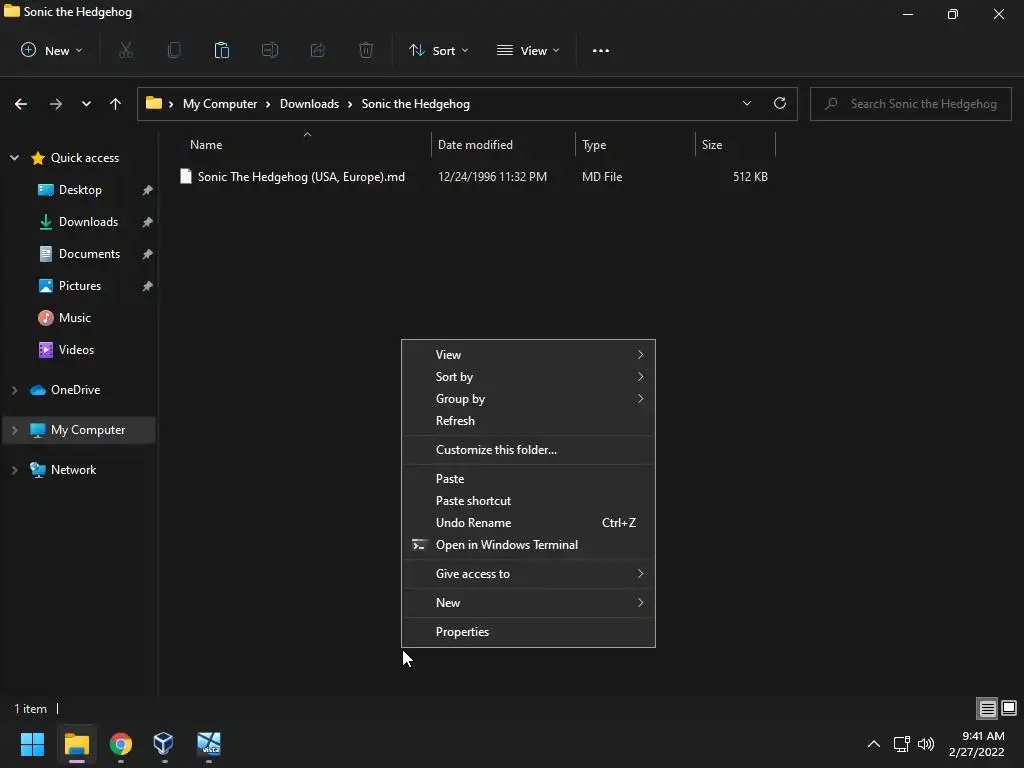Select Desktop in Quick access

[x=80, y=190]
